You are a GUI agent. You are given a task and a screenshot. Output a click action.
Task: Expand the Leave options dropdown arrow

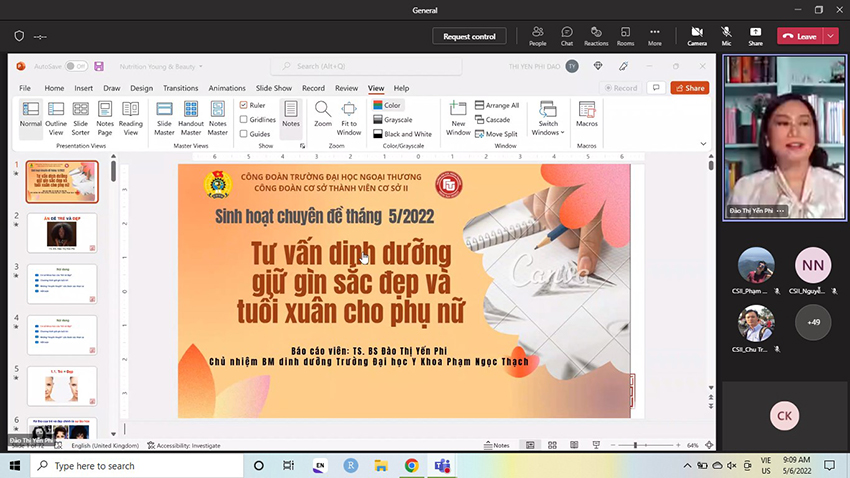tap(831, 36)
